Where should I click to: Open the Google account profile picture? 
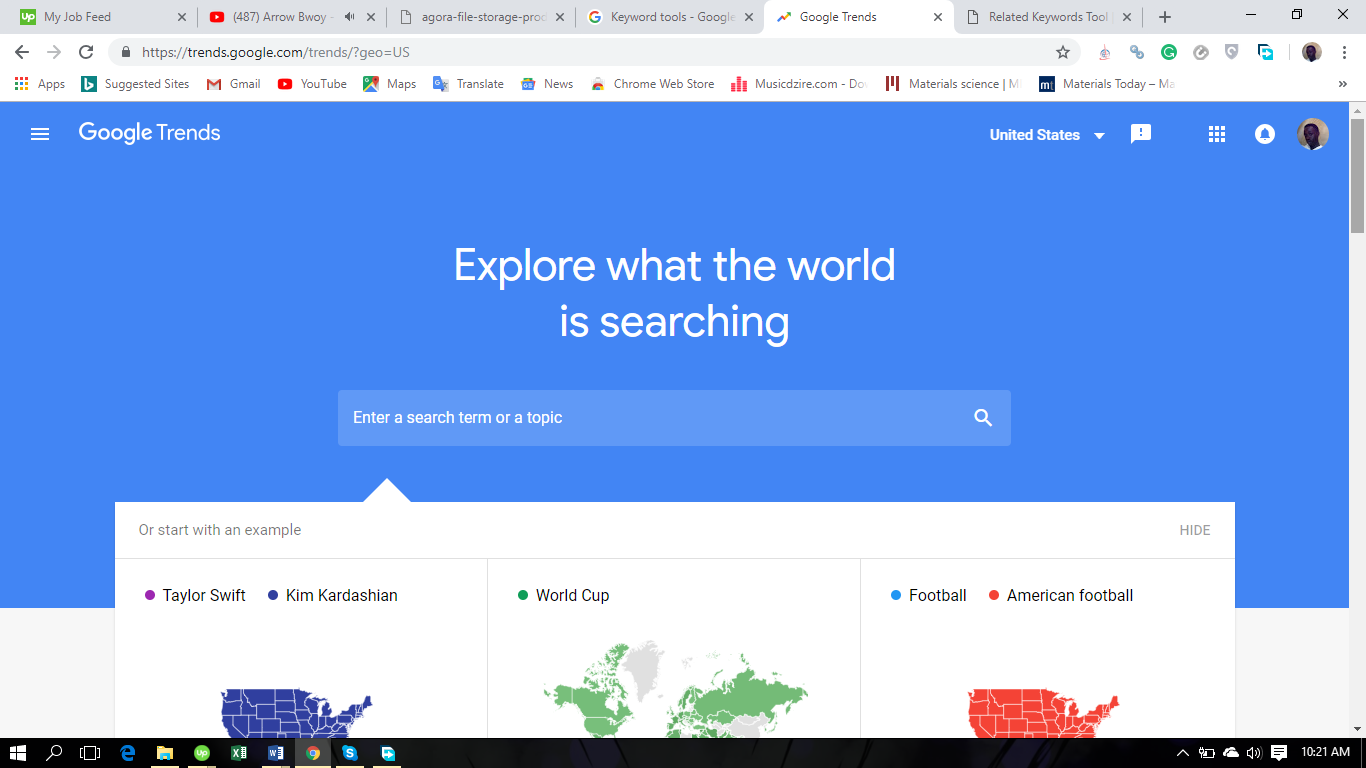tap(1312, 134)
